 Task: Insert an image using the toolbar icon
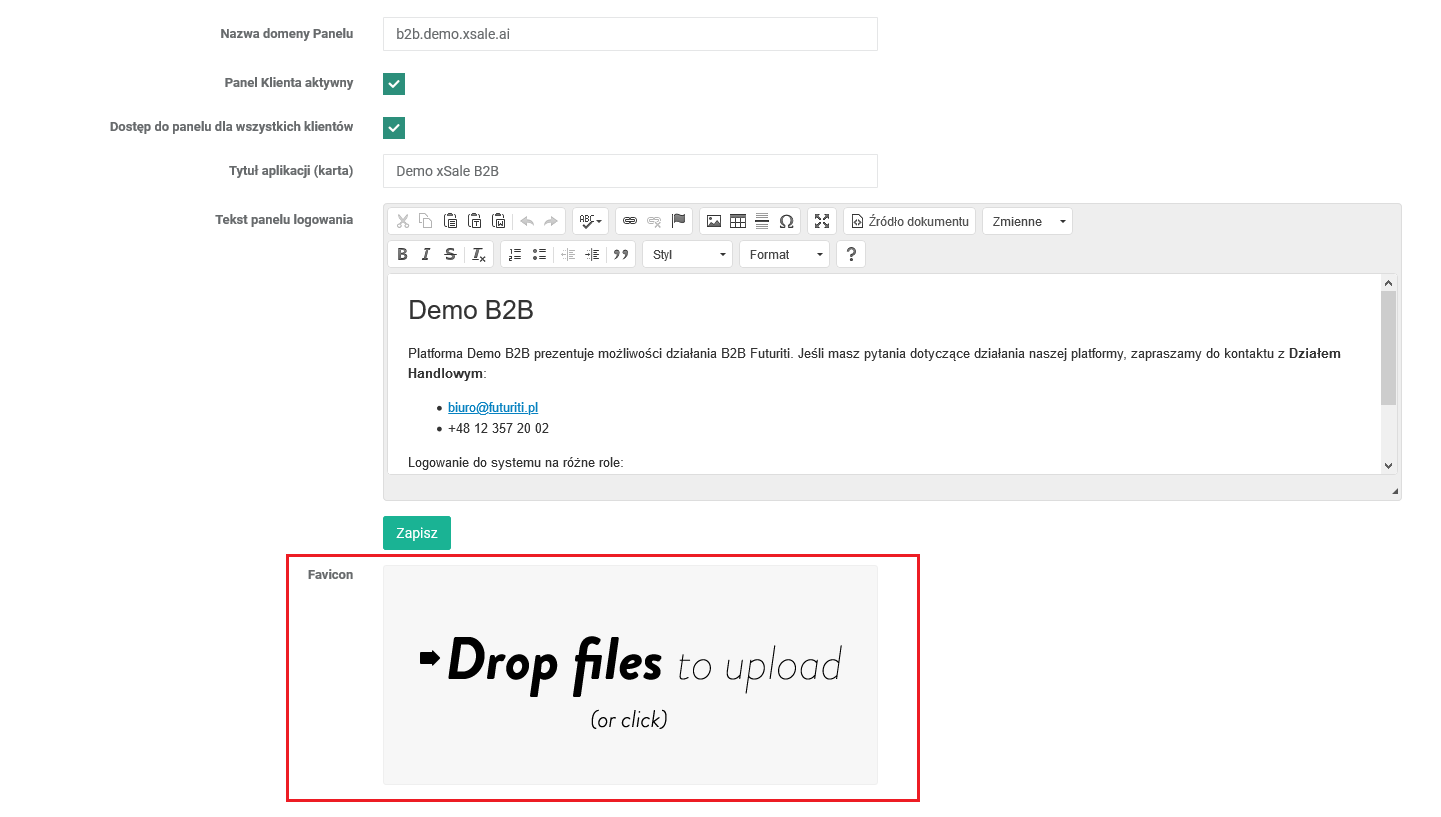point(714,221)
